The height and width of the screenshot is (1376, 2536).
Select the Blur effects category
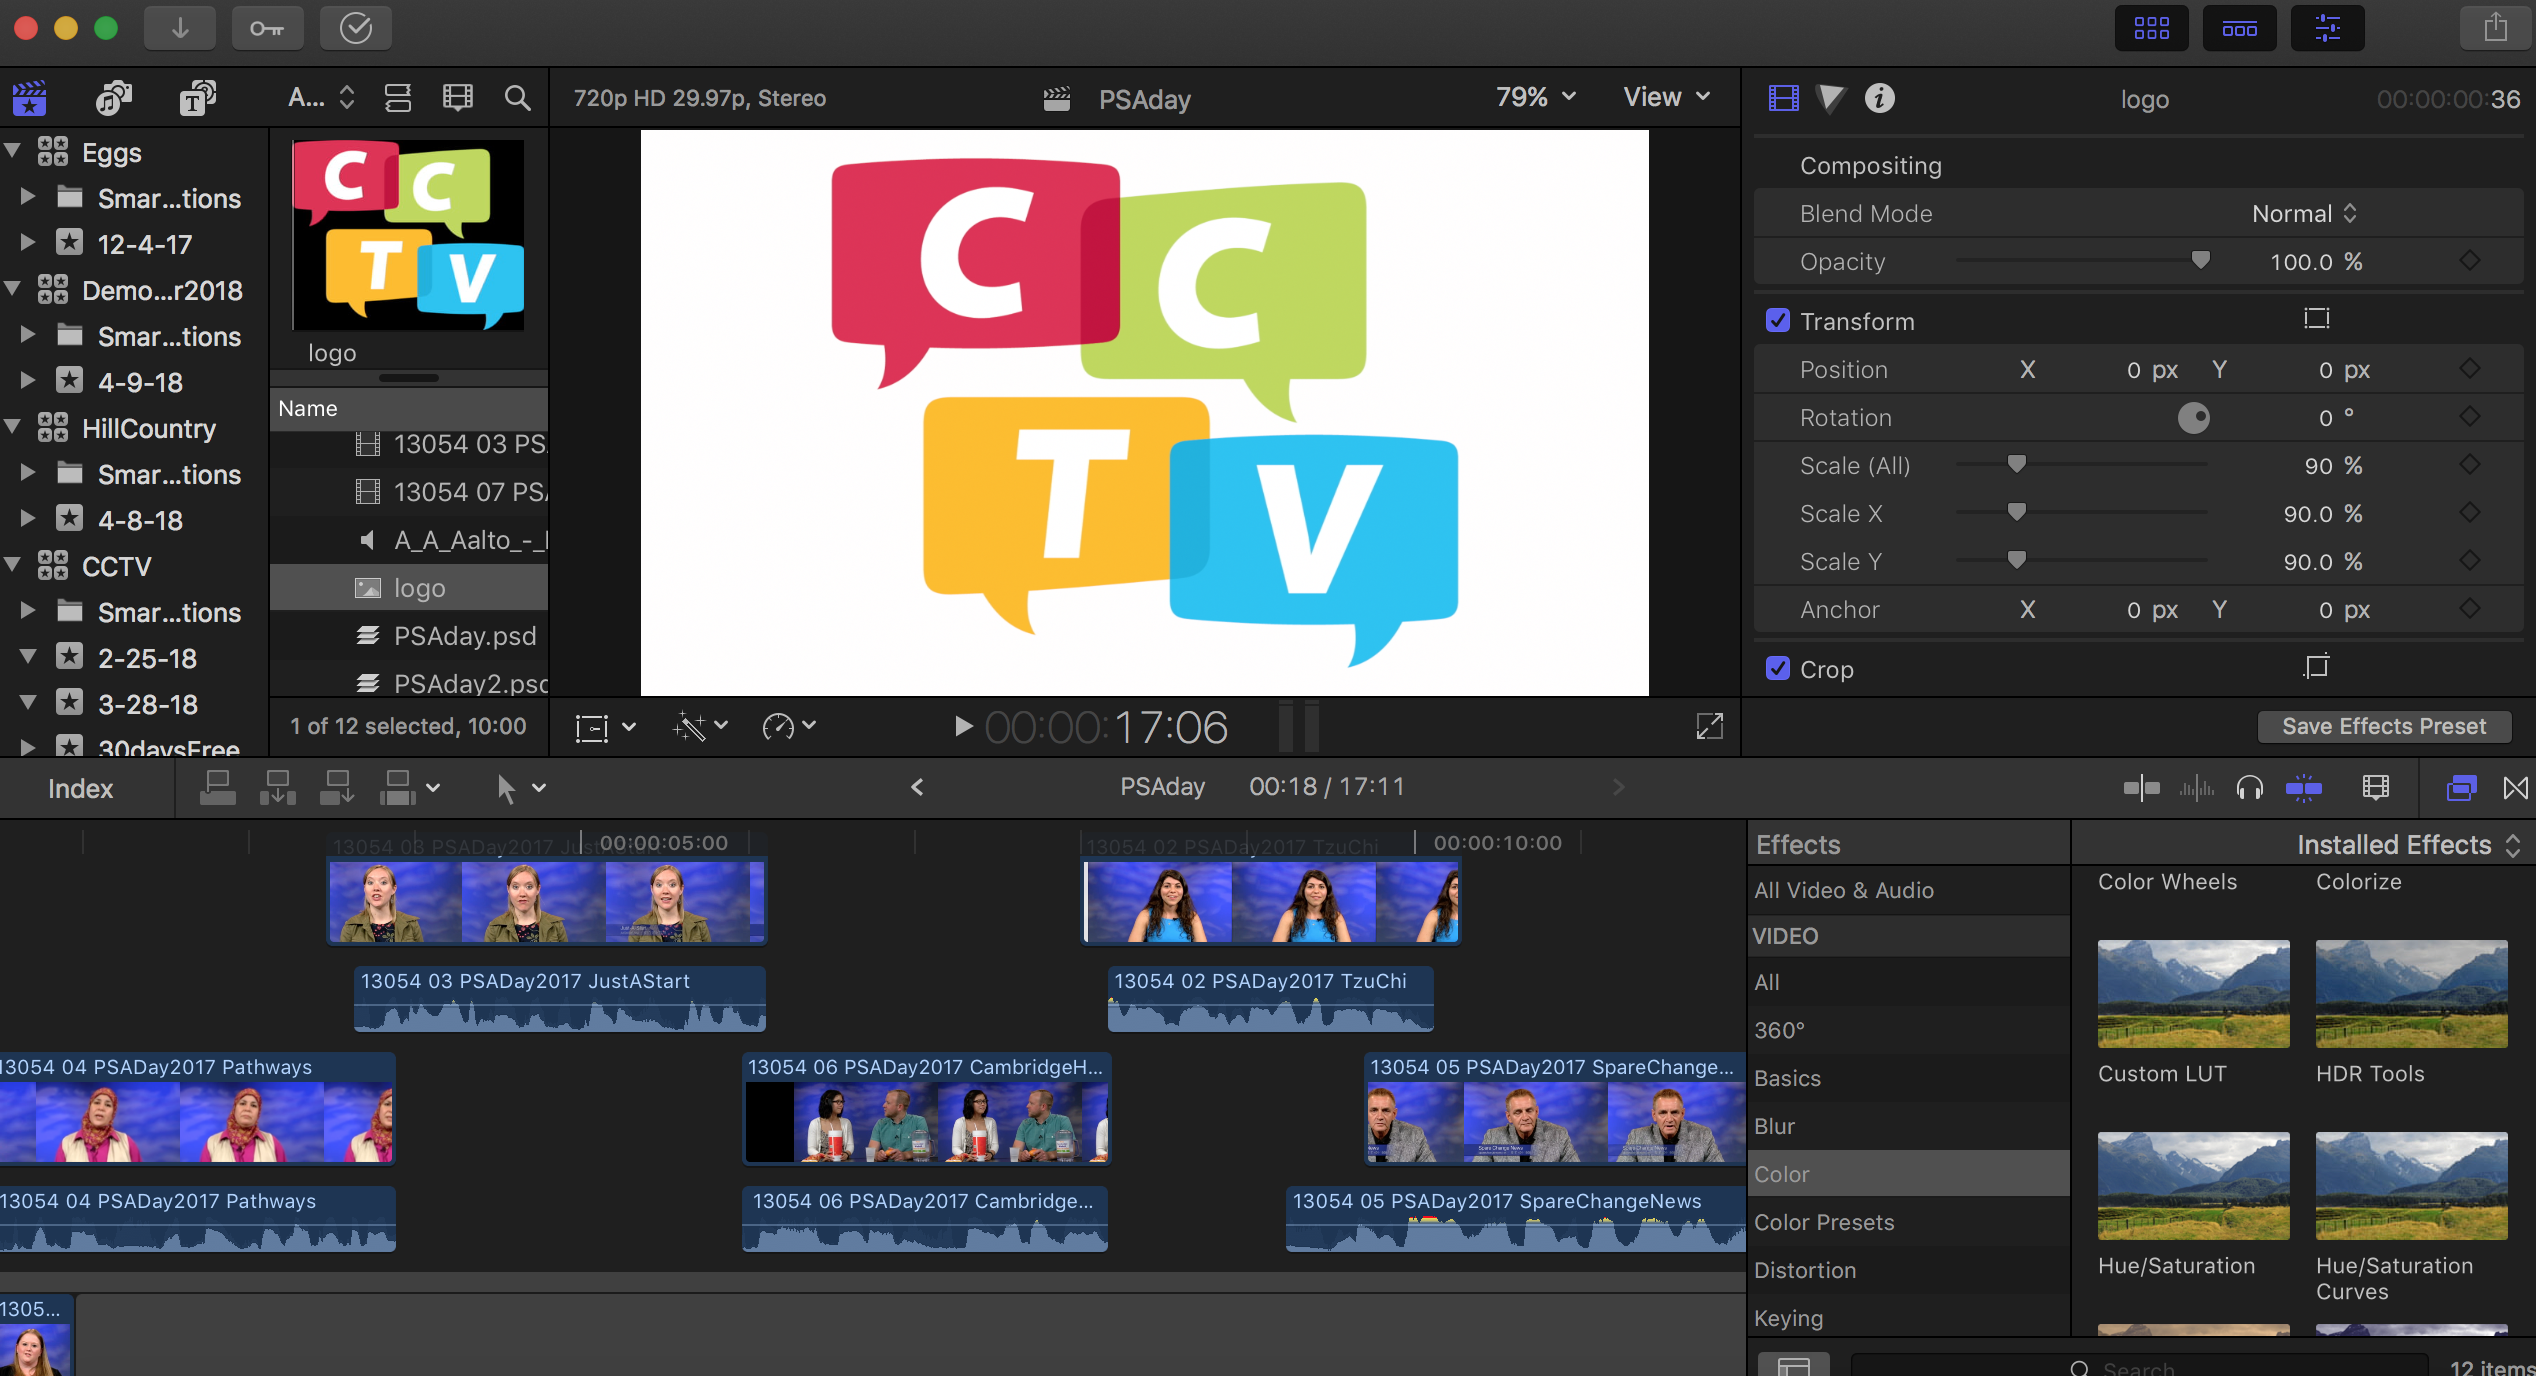pyautogui.click(x=1909, y=1126)
